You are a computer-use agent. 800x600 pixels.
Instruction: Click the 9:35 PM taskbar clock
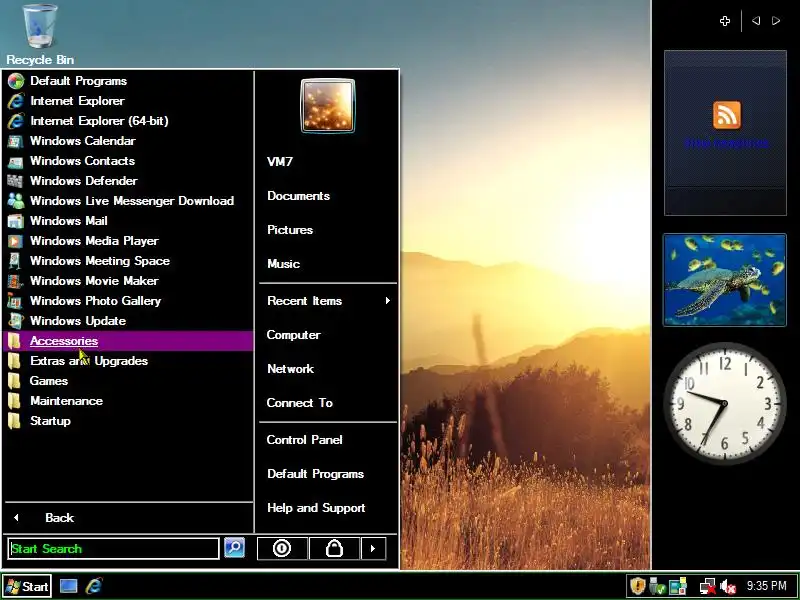767,586
